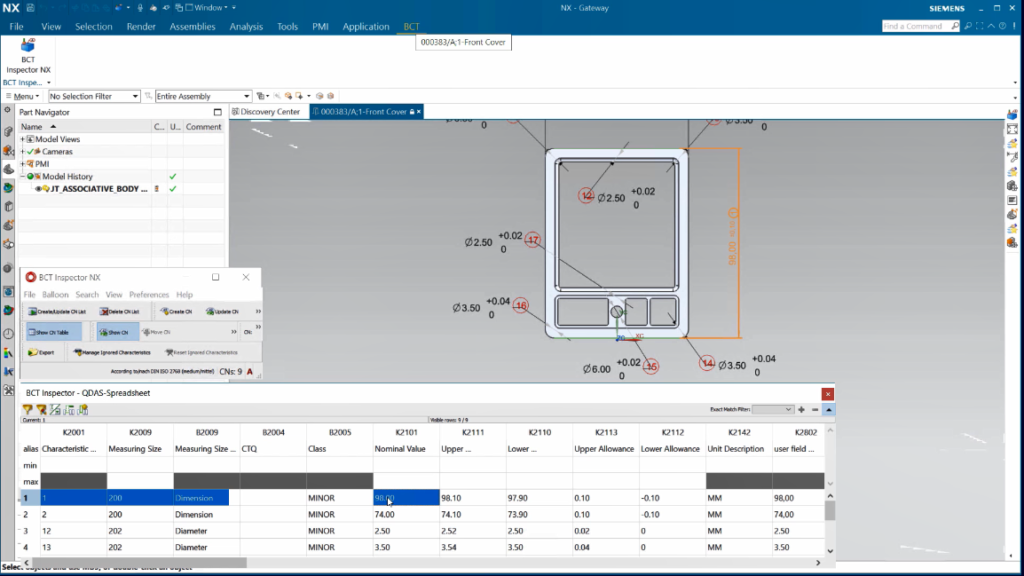Image resolution: width=1024 pixels, height=576 pixels.
Task: Click the magnifier icon in Find a Command box
Action: (x=955, y=26)
